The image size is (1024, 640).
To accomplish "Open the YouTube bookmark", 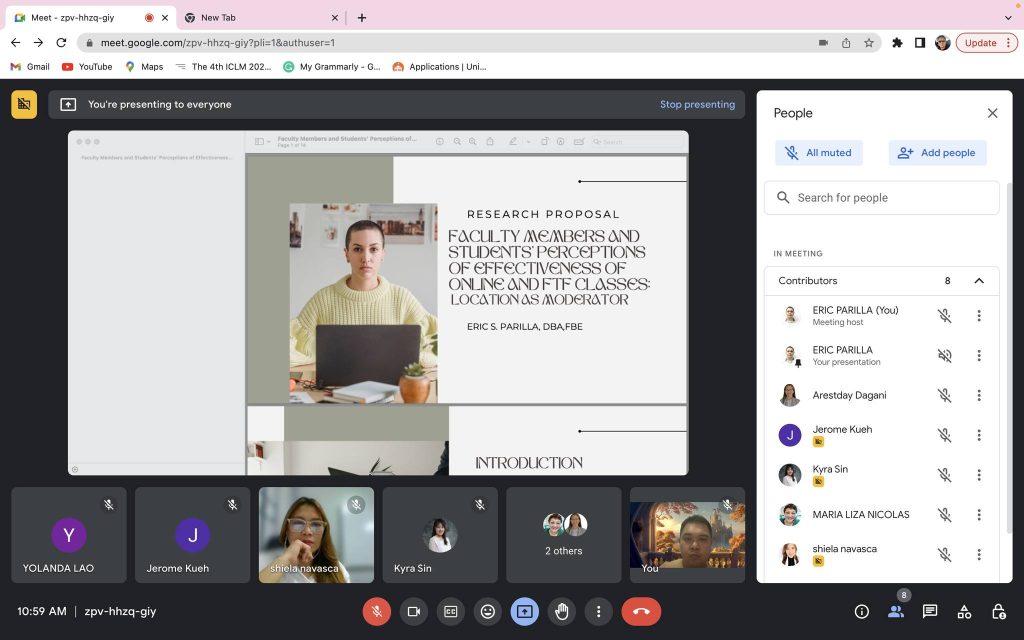I will point(87,67).
